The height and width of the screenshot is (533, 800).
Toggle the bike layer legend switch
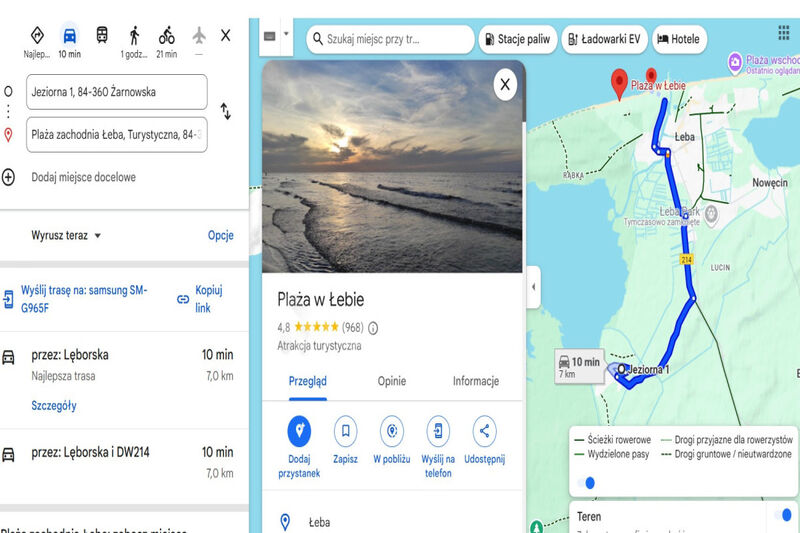[586, 483]
